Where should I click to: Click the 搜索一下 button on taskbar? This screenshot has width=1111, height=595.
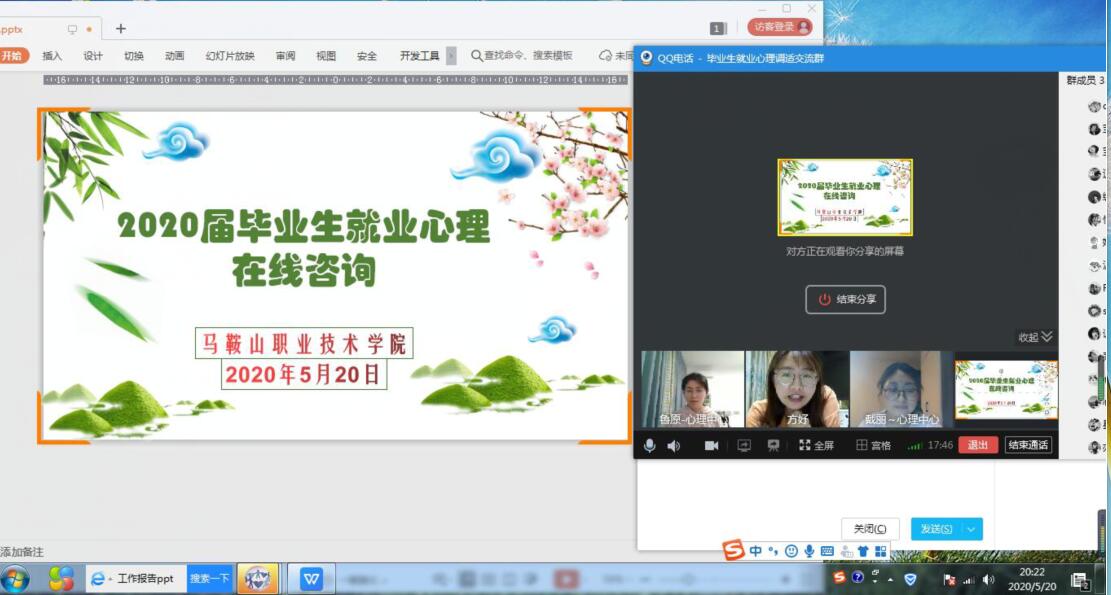pos(210,579)
